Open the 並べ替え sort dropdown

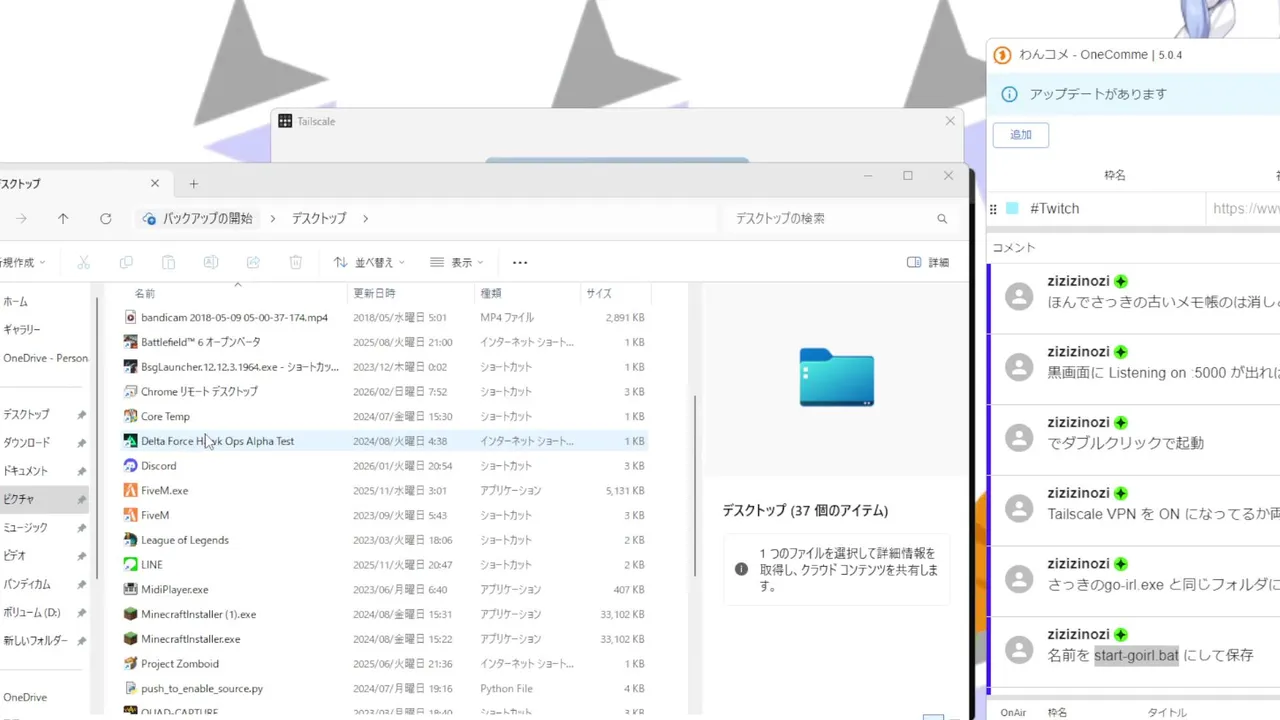tap(369, 262)
